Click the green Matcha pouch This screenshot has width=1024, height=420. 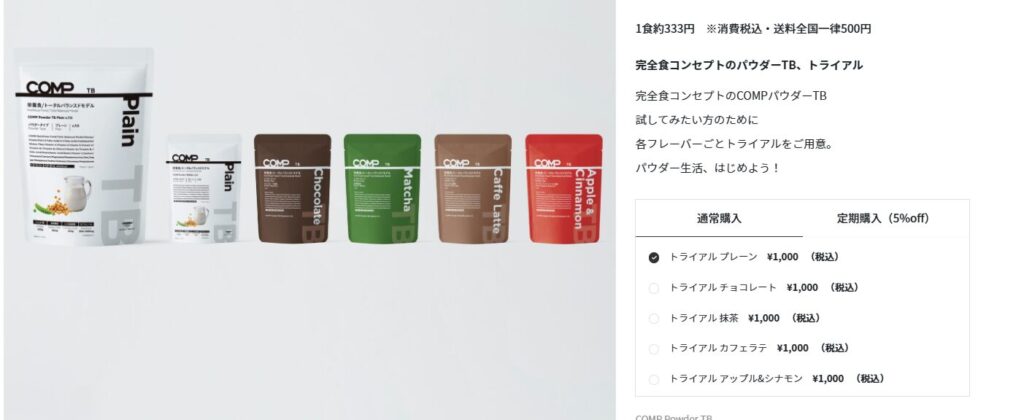tap(383, 188)
